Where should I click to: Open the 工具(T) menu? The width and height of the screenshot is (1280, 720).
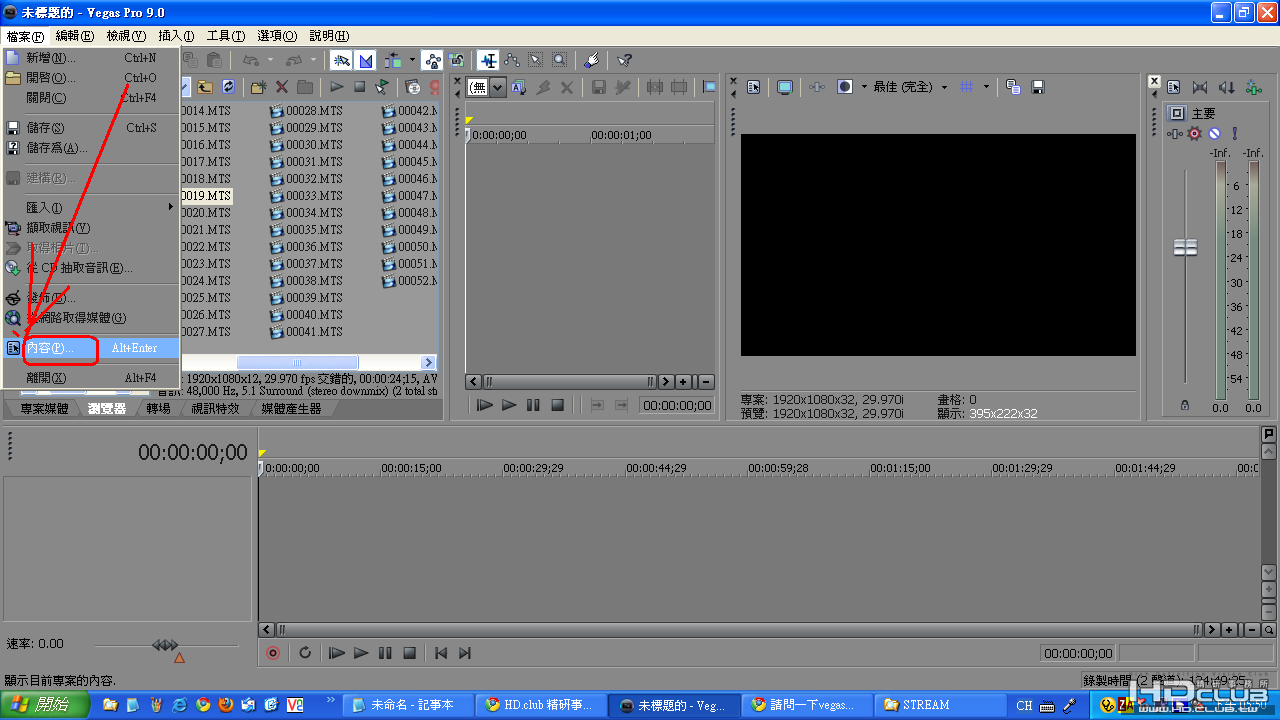tap(226, 36)
